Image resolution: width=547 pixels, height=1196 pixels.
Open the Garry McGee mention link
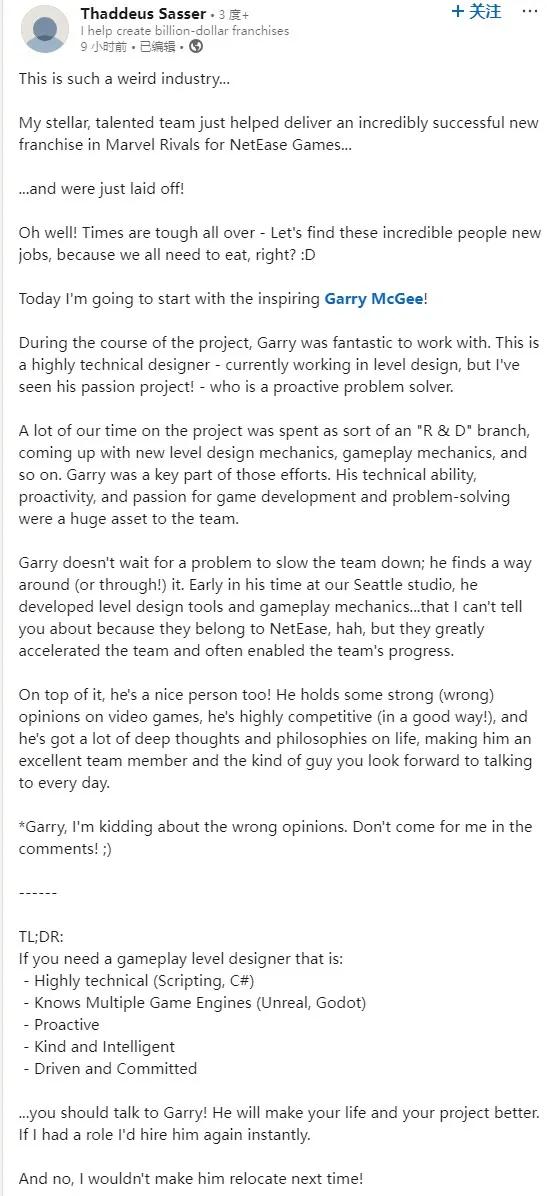coord(374,299)
